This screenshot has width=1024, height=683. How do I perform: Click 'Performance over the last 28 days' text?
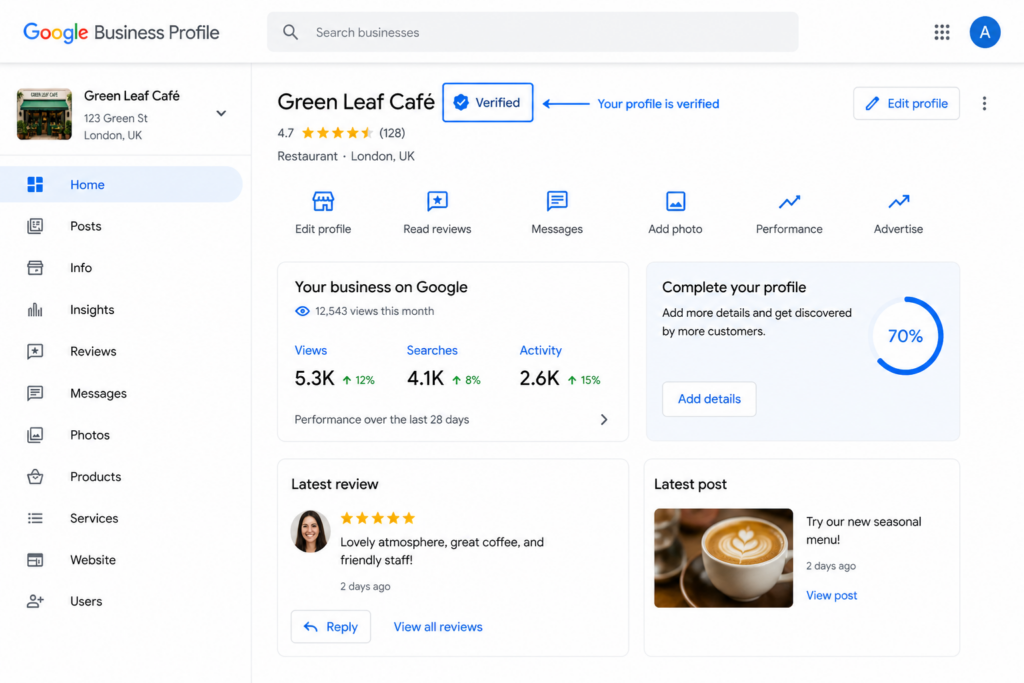pyautogui.click(x=382, y=420)
